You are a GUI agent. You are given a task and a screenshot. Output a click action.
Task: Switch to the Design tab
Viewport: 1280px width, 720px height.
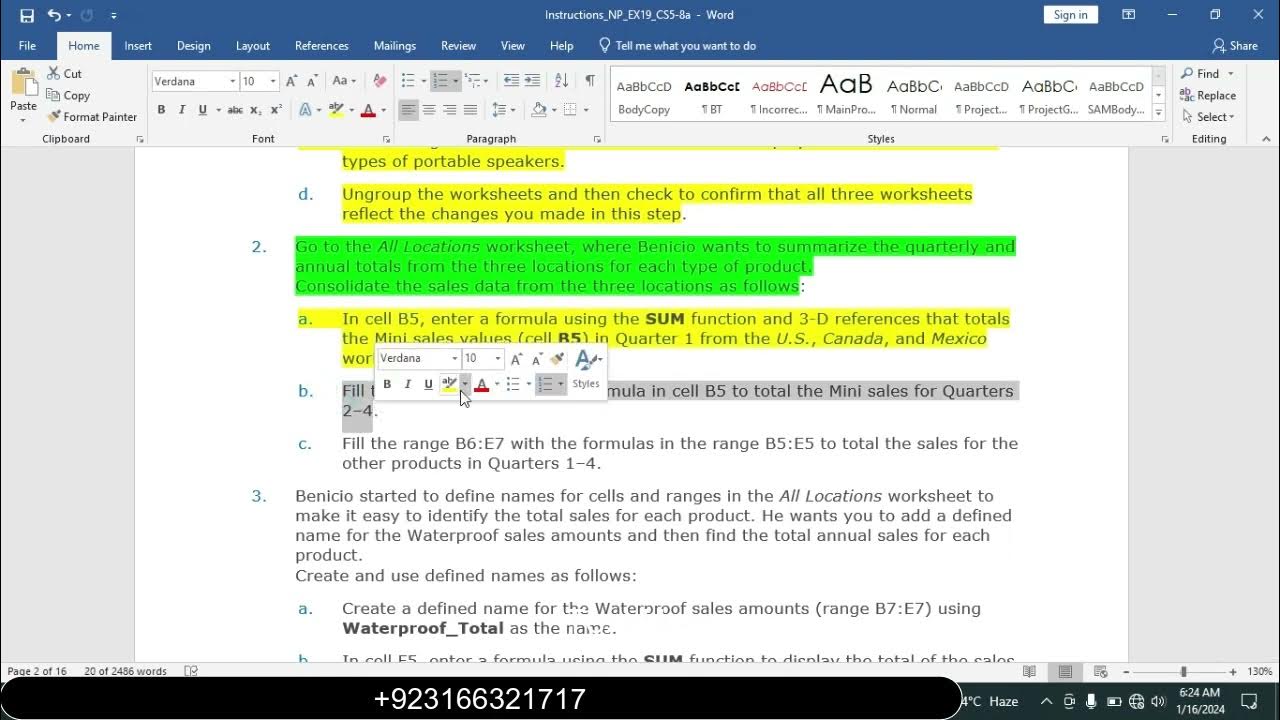tap(194, 46)
